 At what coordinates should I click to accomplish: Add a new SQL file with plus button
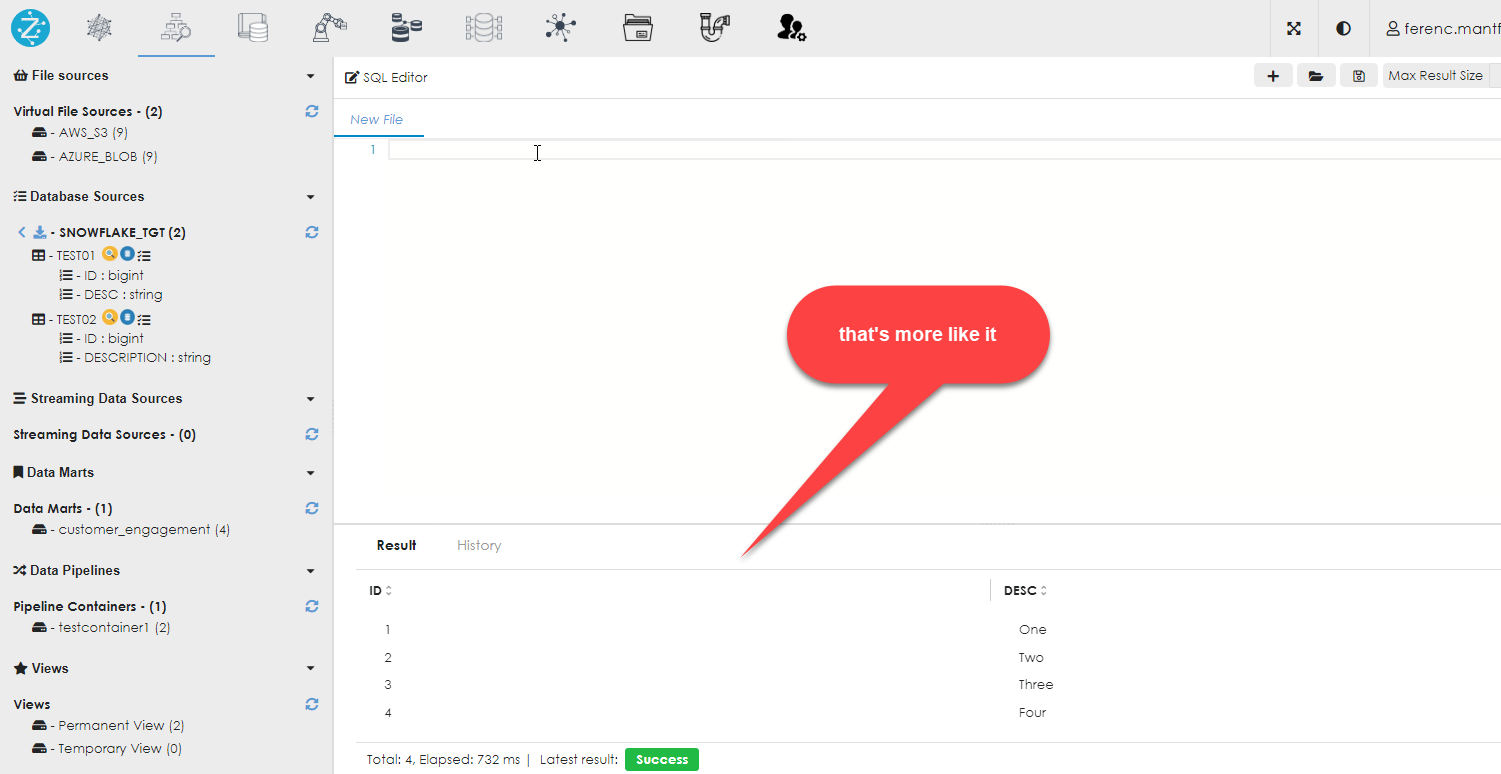coord(1273,76)
